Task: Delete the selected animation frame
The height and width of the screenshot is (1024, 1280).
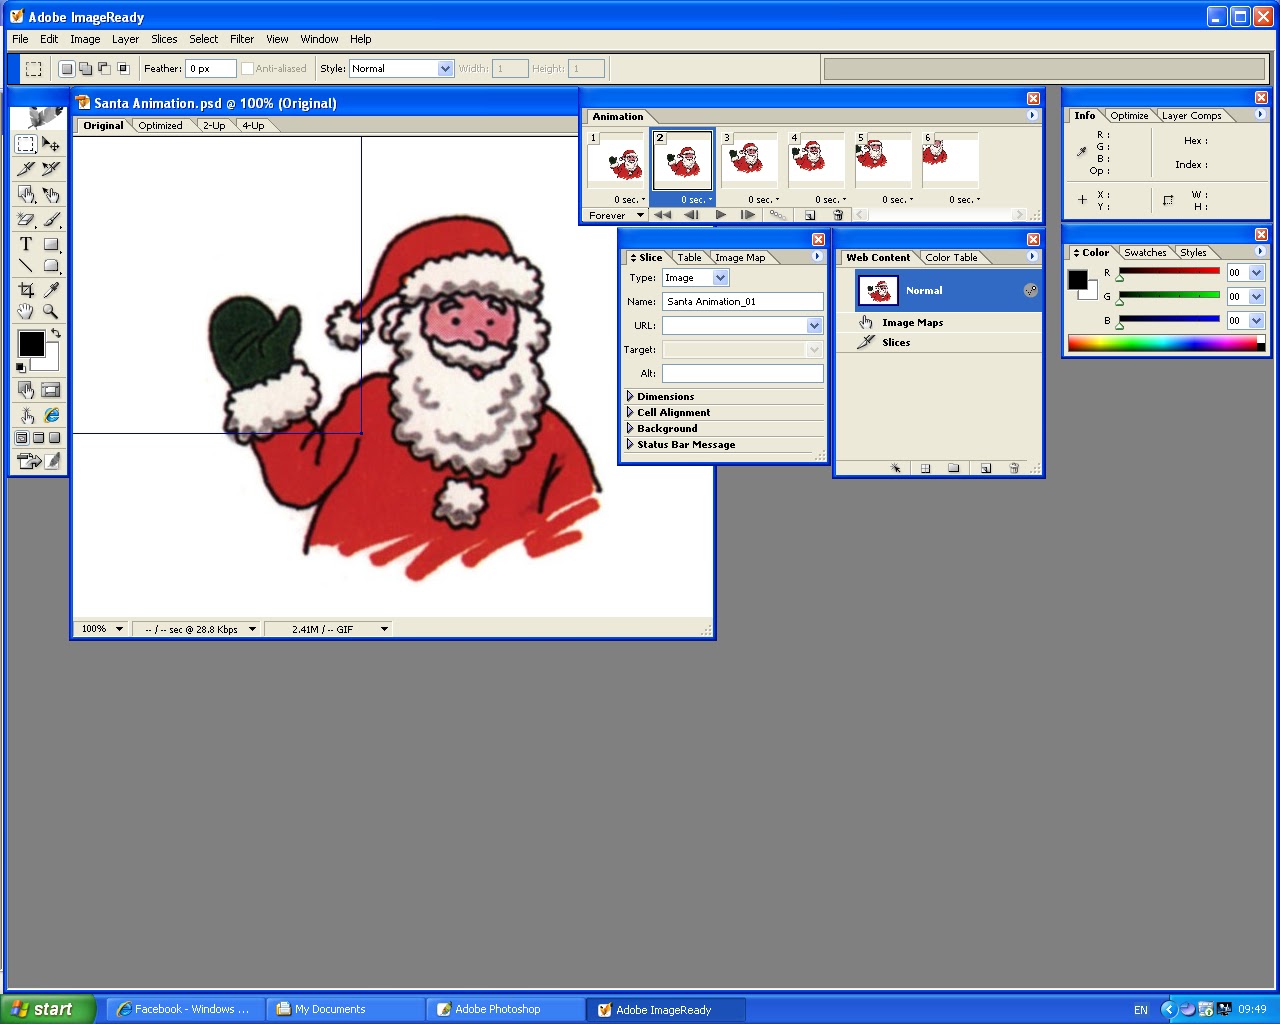Action: 838,215
